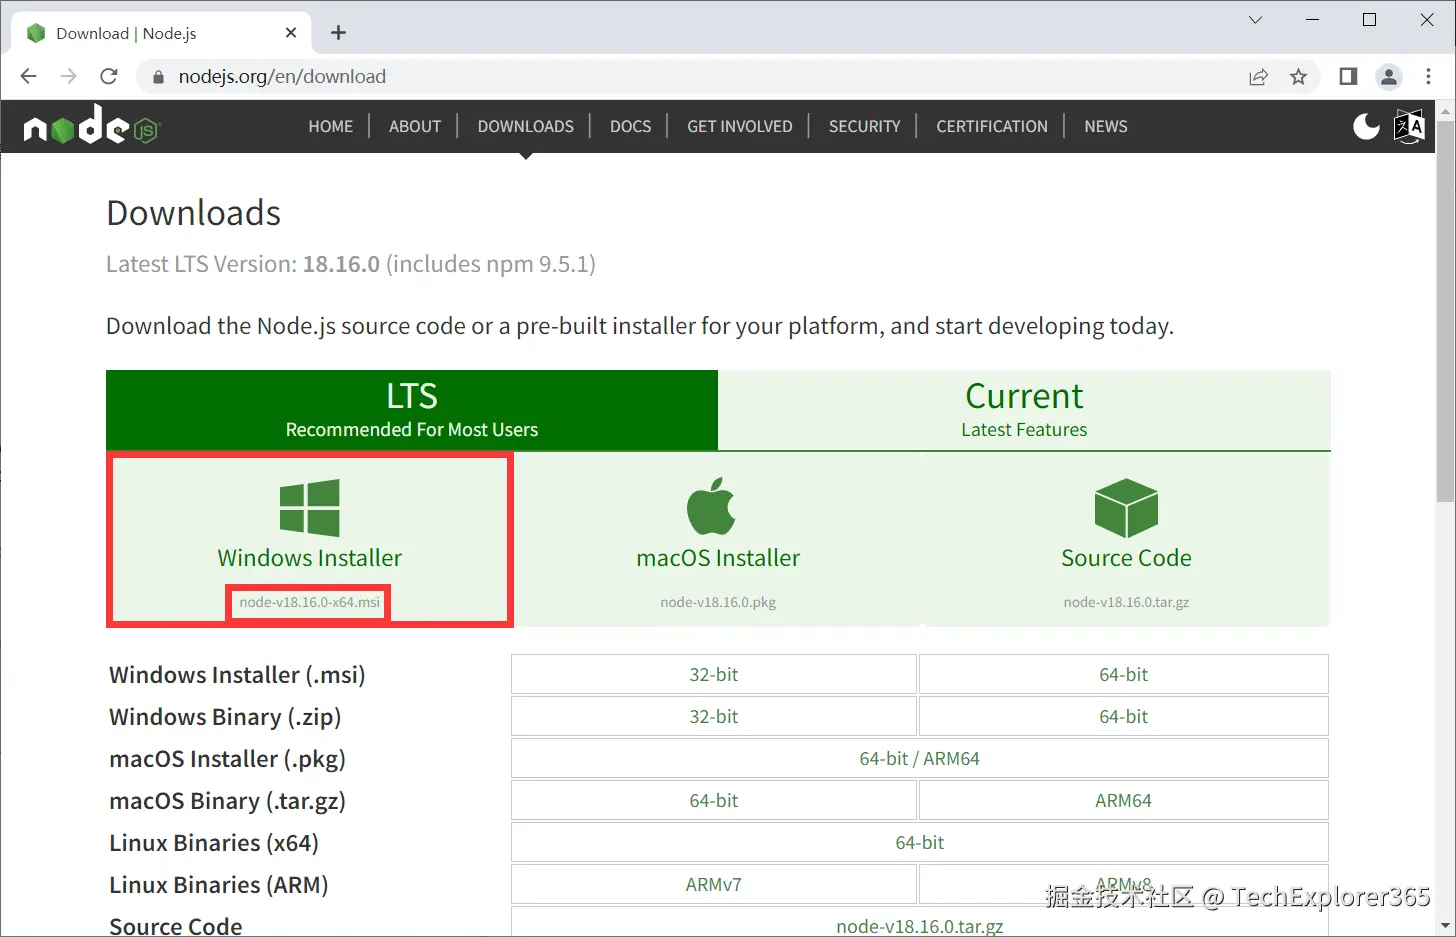Download 32-bit Windows Installer (.msi)
This screenshot has width=1456, height=937.
[714, 674]
